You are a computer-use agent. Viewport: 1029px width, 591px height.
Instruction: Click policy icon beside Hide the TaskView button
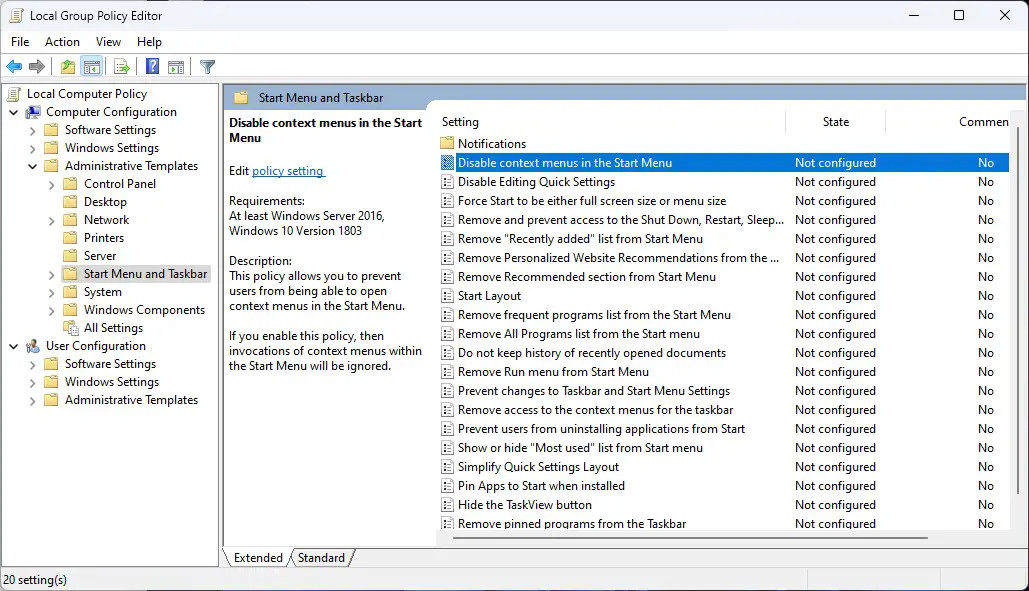(448, 505)
